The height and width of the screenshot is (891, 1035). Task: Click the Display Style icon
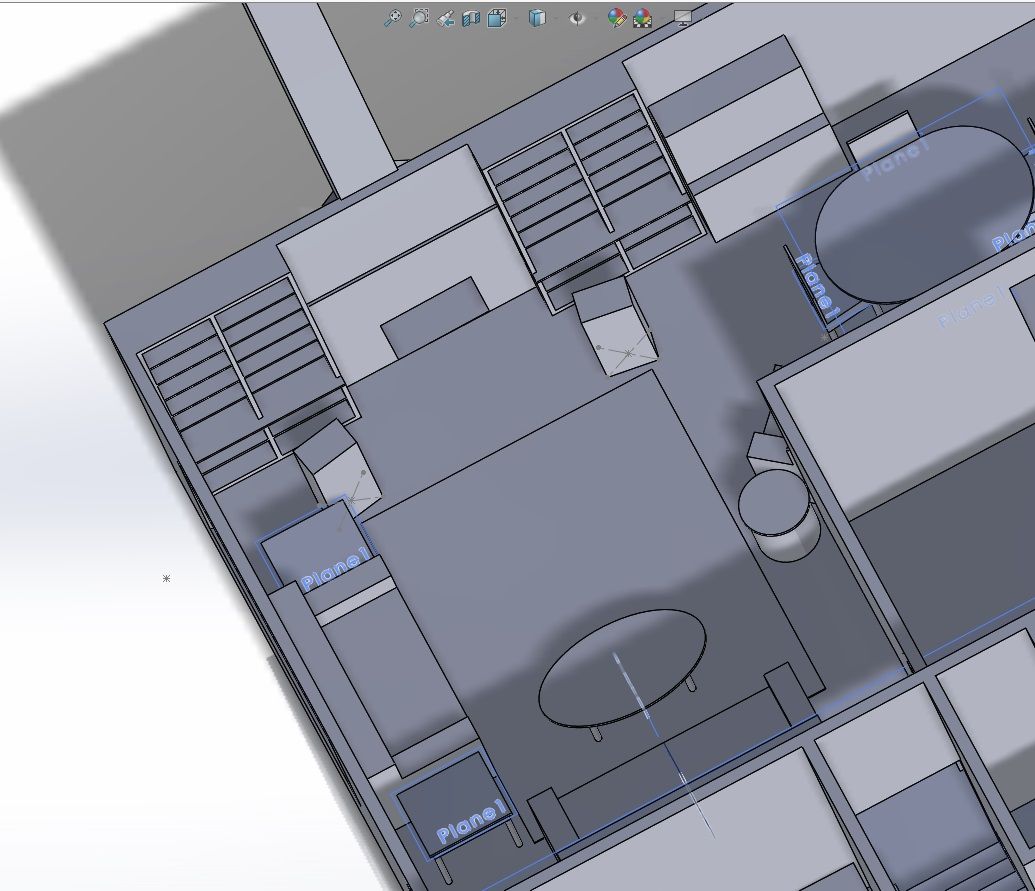[538, 18]
